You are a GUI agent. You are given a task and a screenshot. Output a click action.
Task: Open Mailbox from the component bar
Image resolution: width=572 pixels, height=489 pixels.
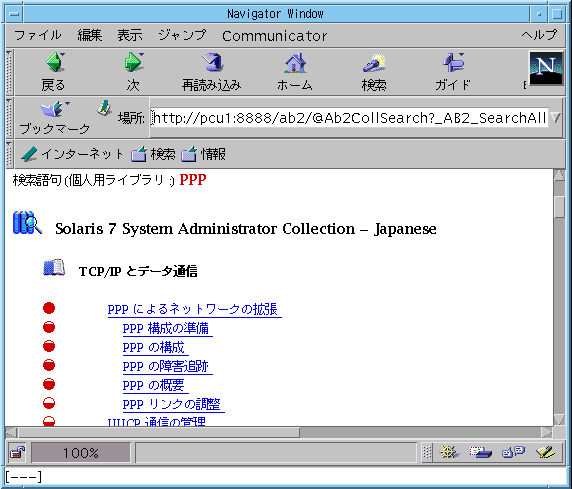click(x=480, y=453)
